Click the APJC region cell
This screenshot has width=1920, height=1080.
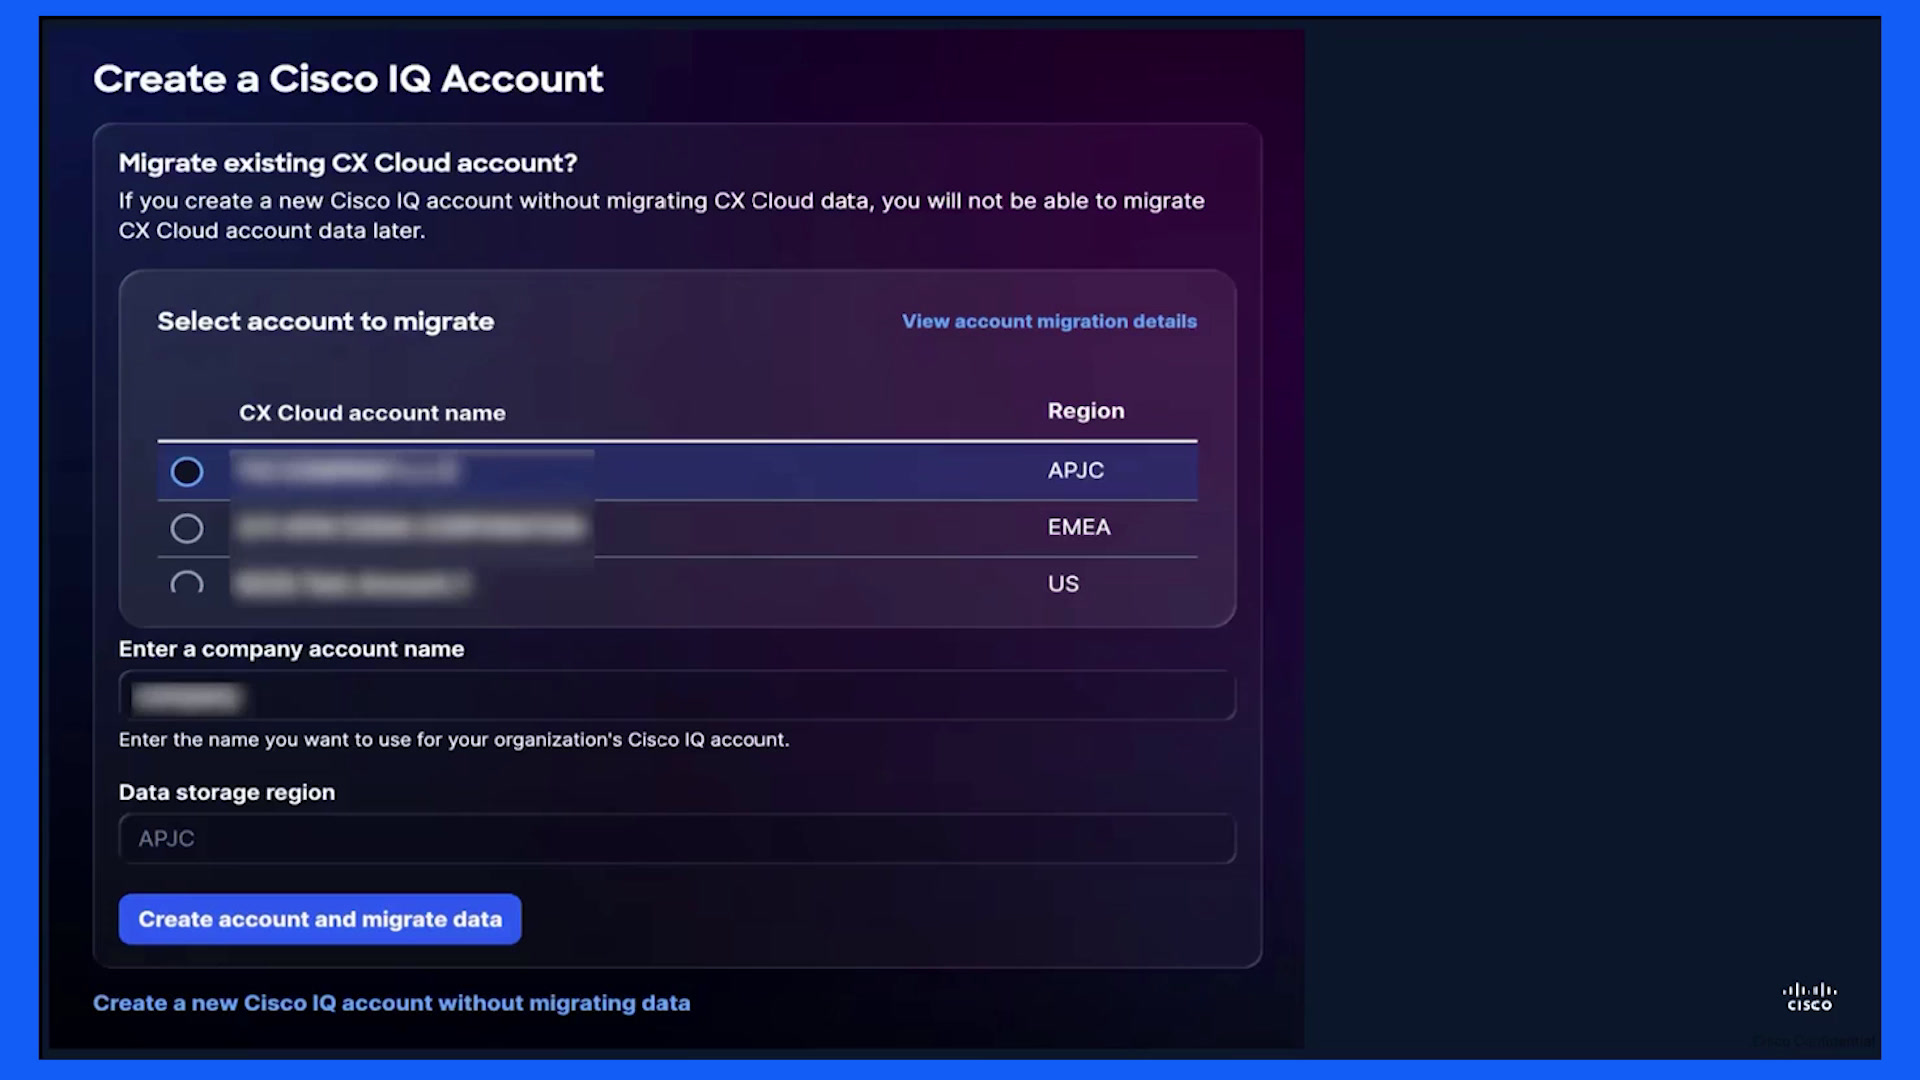pyautogui.click(x=1076, y=470)
